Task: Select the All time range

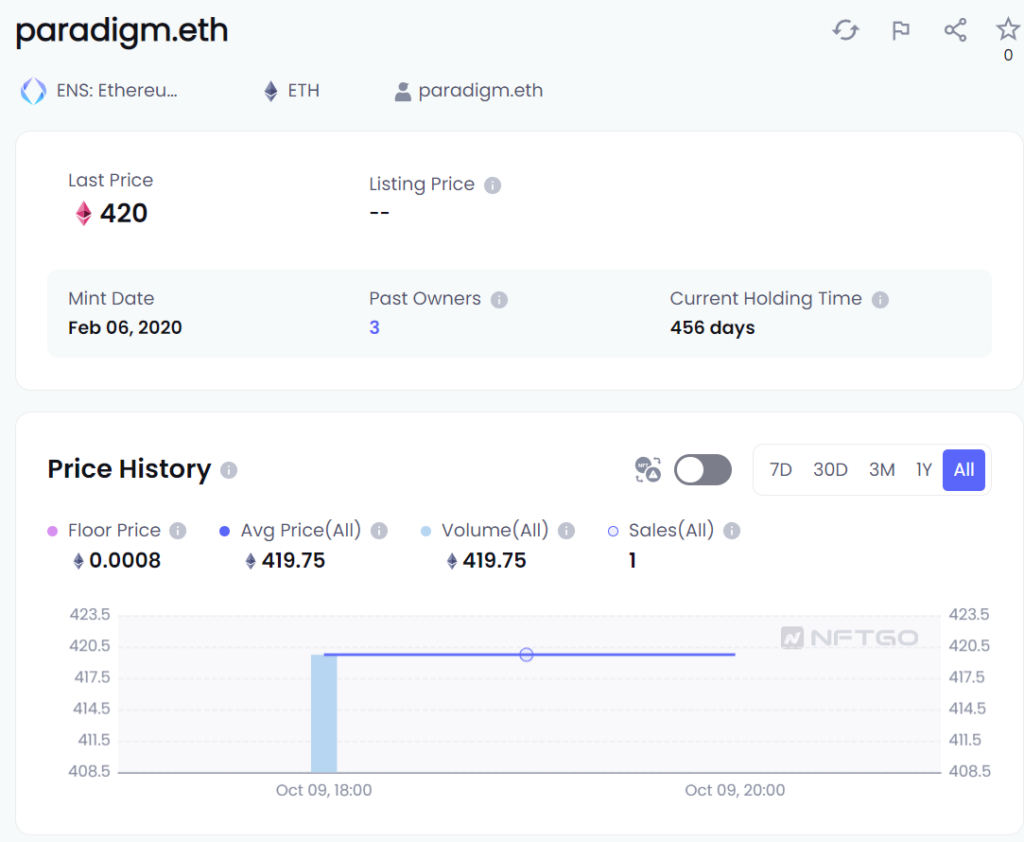Action: (963, 470)
